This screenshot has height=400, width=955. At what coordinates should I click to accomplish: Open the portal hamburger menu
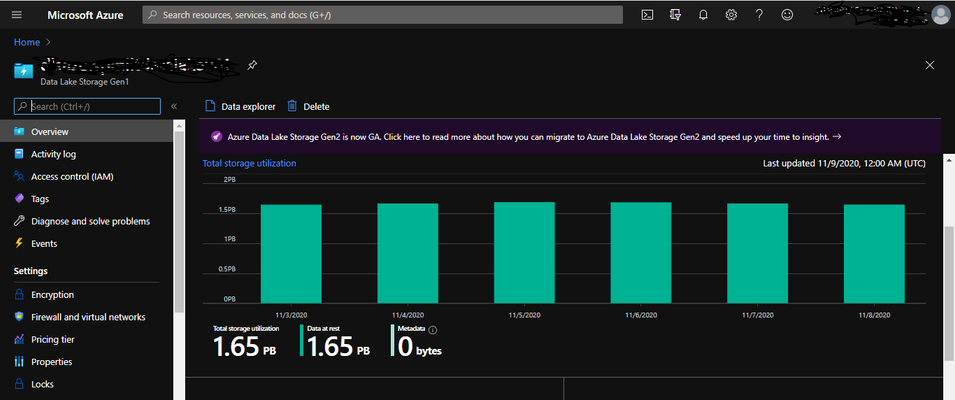point(16,15)
